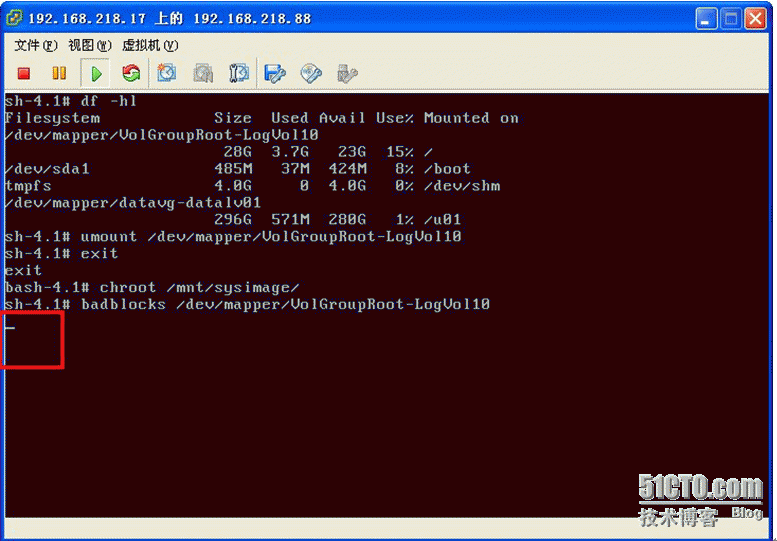Screen dimensions: 777x541
Task: Click '/dev/mapper/datavg-datalv01' text
Action: click(133, 203)
